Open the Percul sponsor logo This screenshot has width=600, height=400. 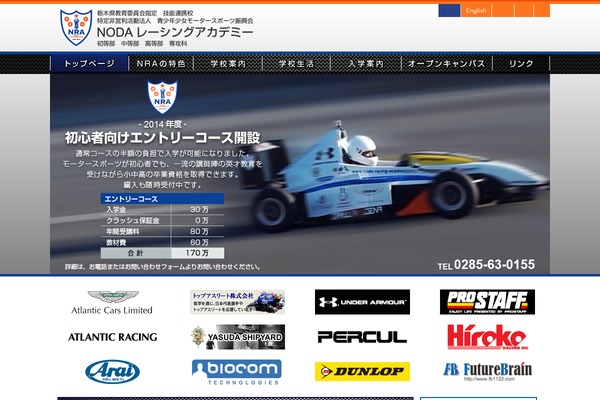click(x=362, y=337)
